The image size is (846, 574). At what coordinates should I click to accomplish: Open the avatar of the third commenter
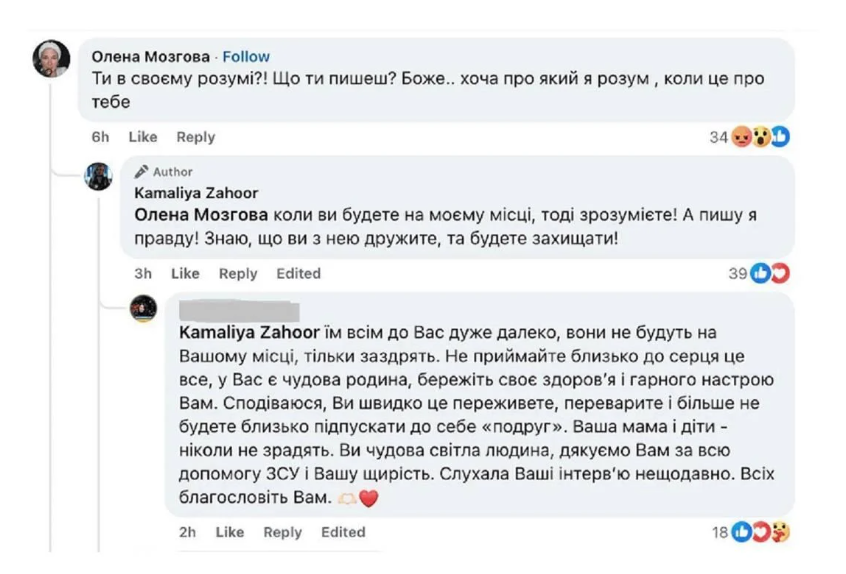pyautogui.click(x=144, y=308)
